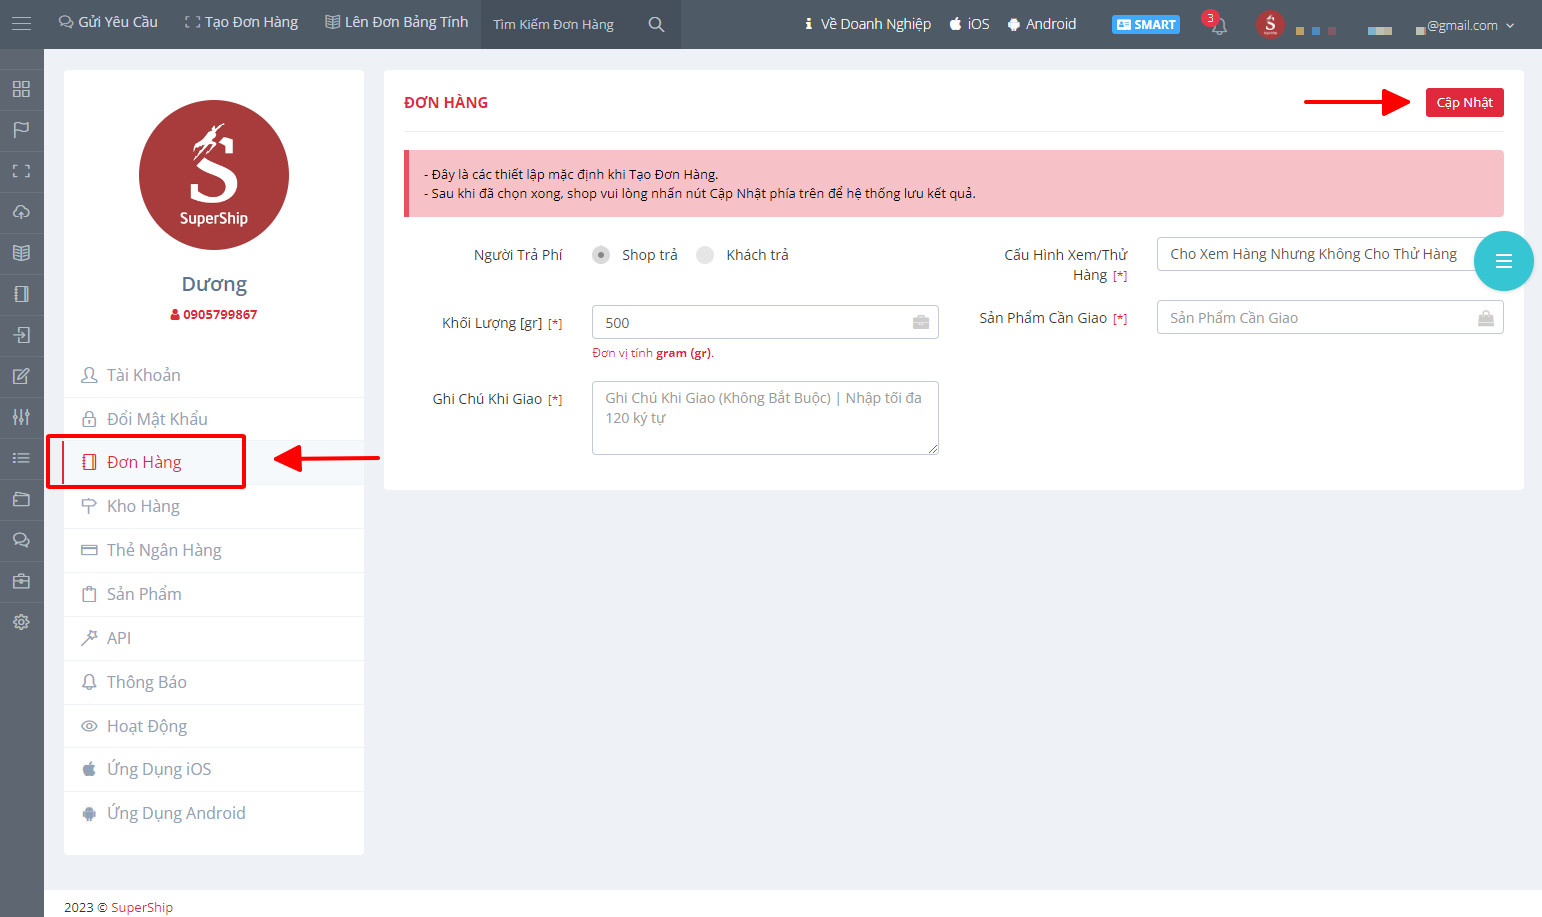The width and height of the screenshot is (1542, 917).
Task: Click the chat bubbles icon in the left rail
Action: (21, 540)
